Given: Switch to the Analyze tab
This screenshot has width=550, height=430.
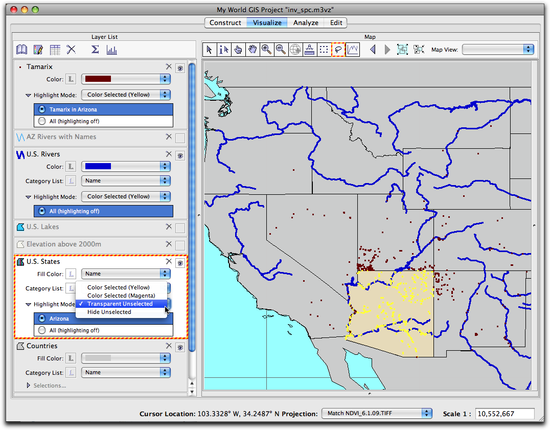Looking at the screenshot, I should pyautogui.click(x=306, y=23).
